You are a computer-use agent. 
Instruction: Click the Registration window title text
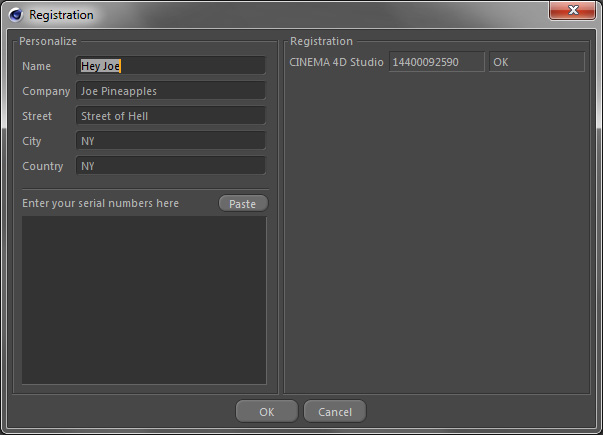62,15
